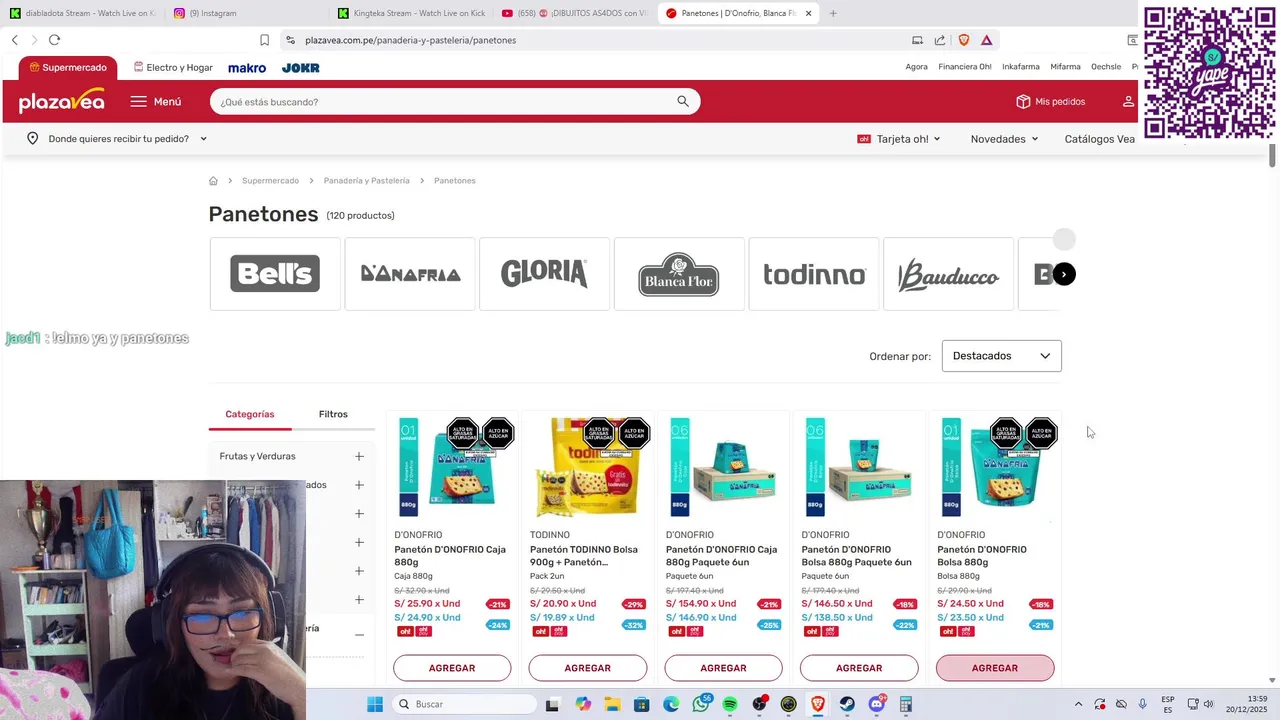Click the Brave Shields lion icon

coord(964,40)
